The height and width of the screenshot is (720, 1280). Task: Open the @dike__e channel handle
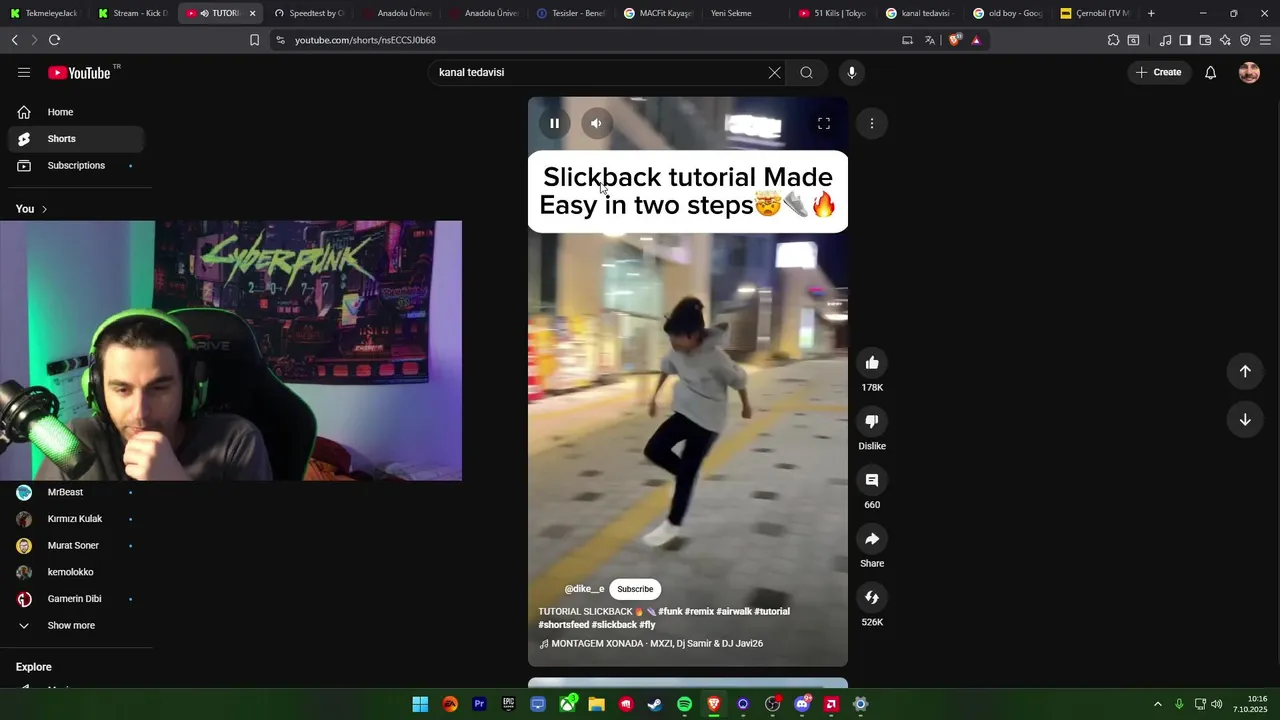(584, 589)
